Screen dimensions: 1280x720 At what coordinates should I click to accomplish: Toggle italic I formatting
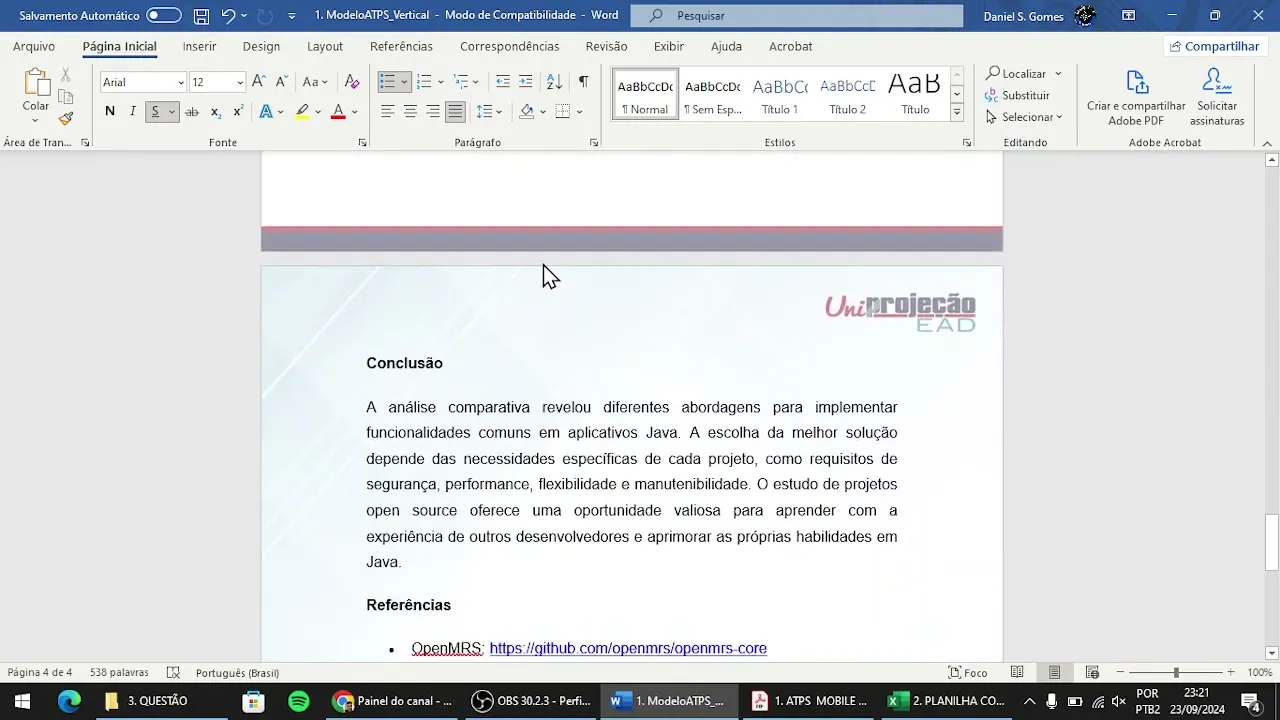click(x=132, y=112)
